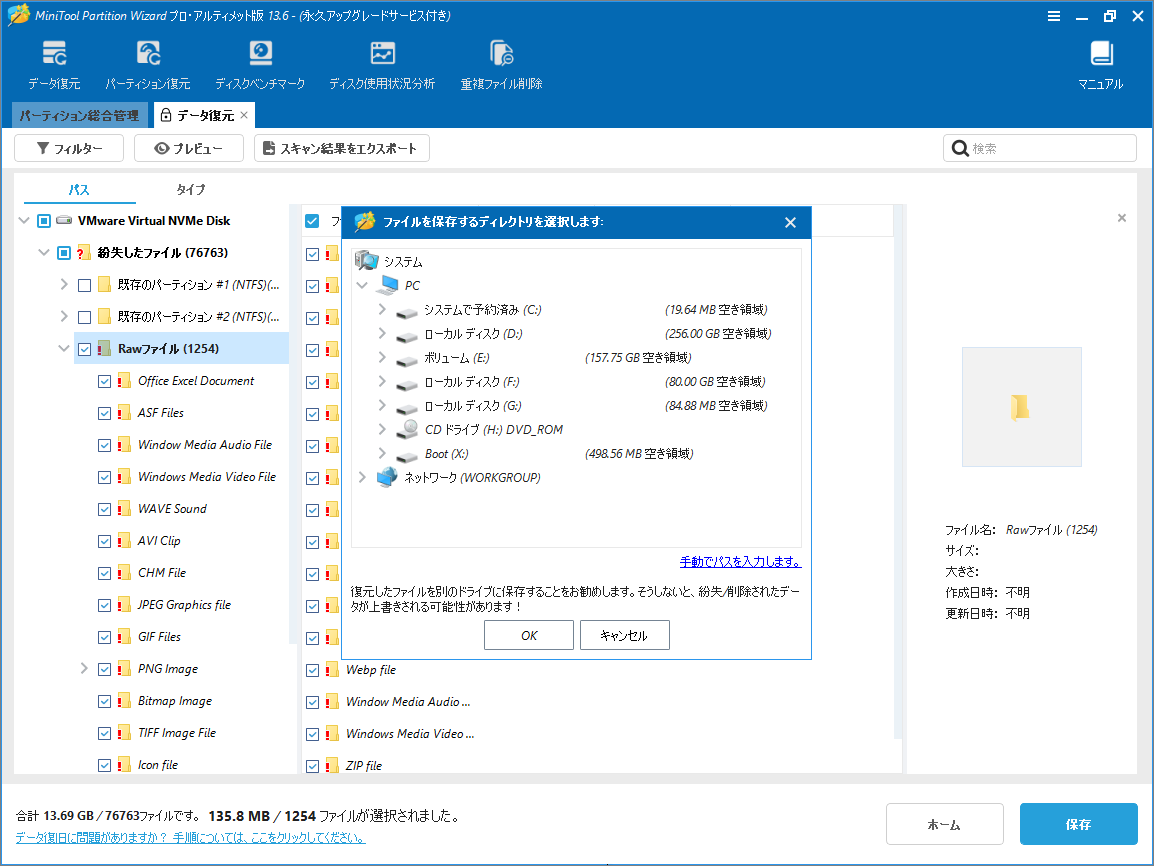
Task: Select Windows Media Video File tree item
Action: pyautogui.click(x=206, y=477)
